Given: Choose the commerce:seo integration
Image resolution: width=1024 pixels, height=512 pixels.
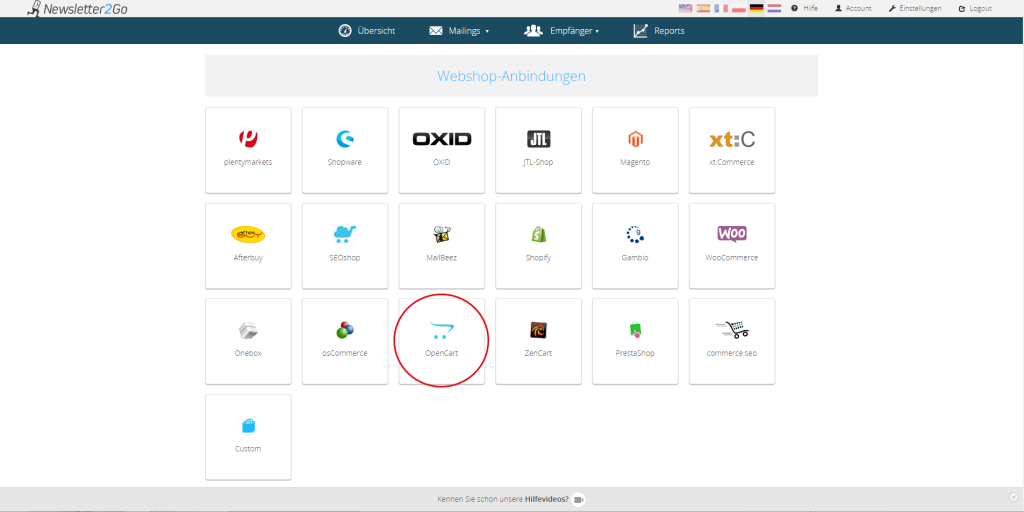Looking at the screenshot, I should pos(732,341).
